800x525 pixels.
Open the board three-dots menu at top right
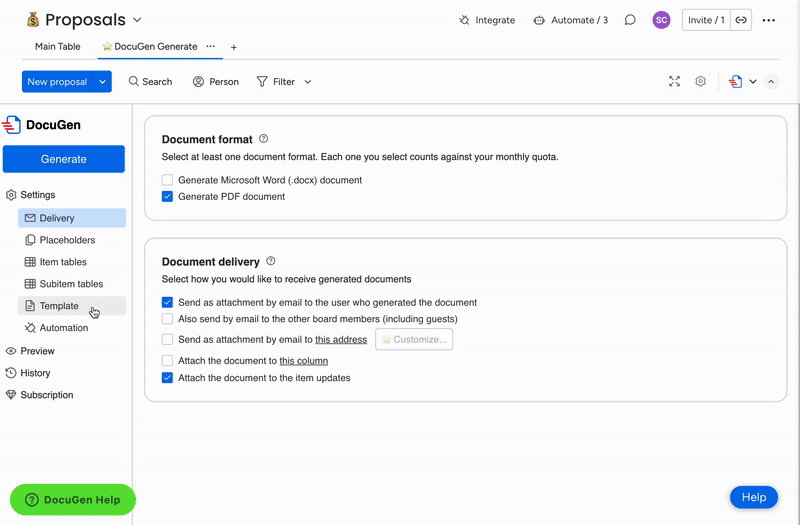(x=769, y=20)
